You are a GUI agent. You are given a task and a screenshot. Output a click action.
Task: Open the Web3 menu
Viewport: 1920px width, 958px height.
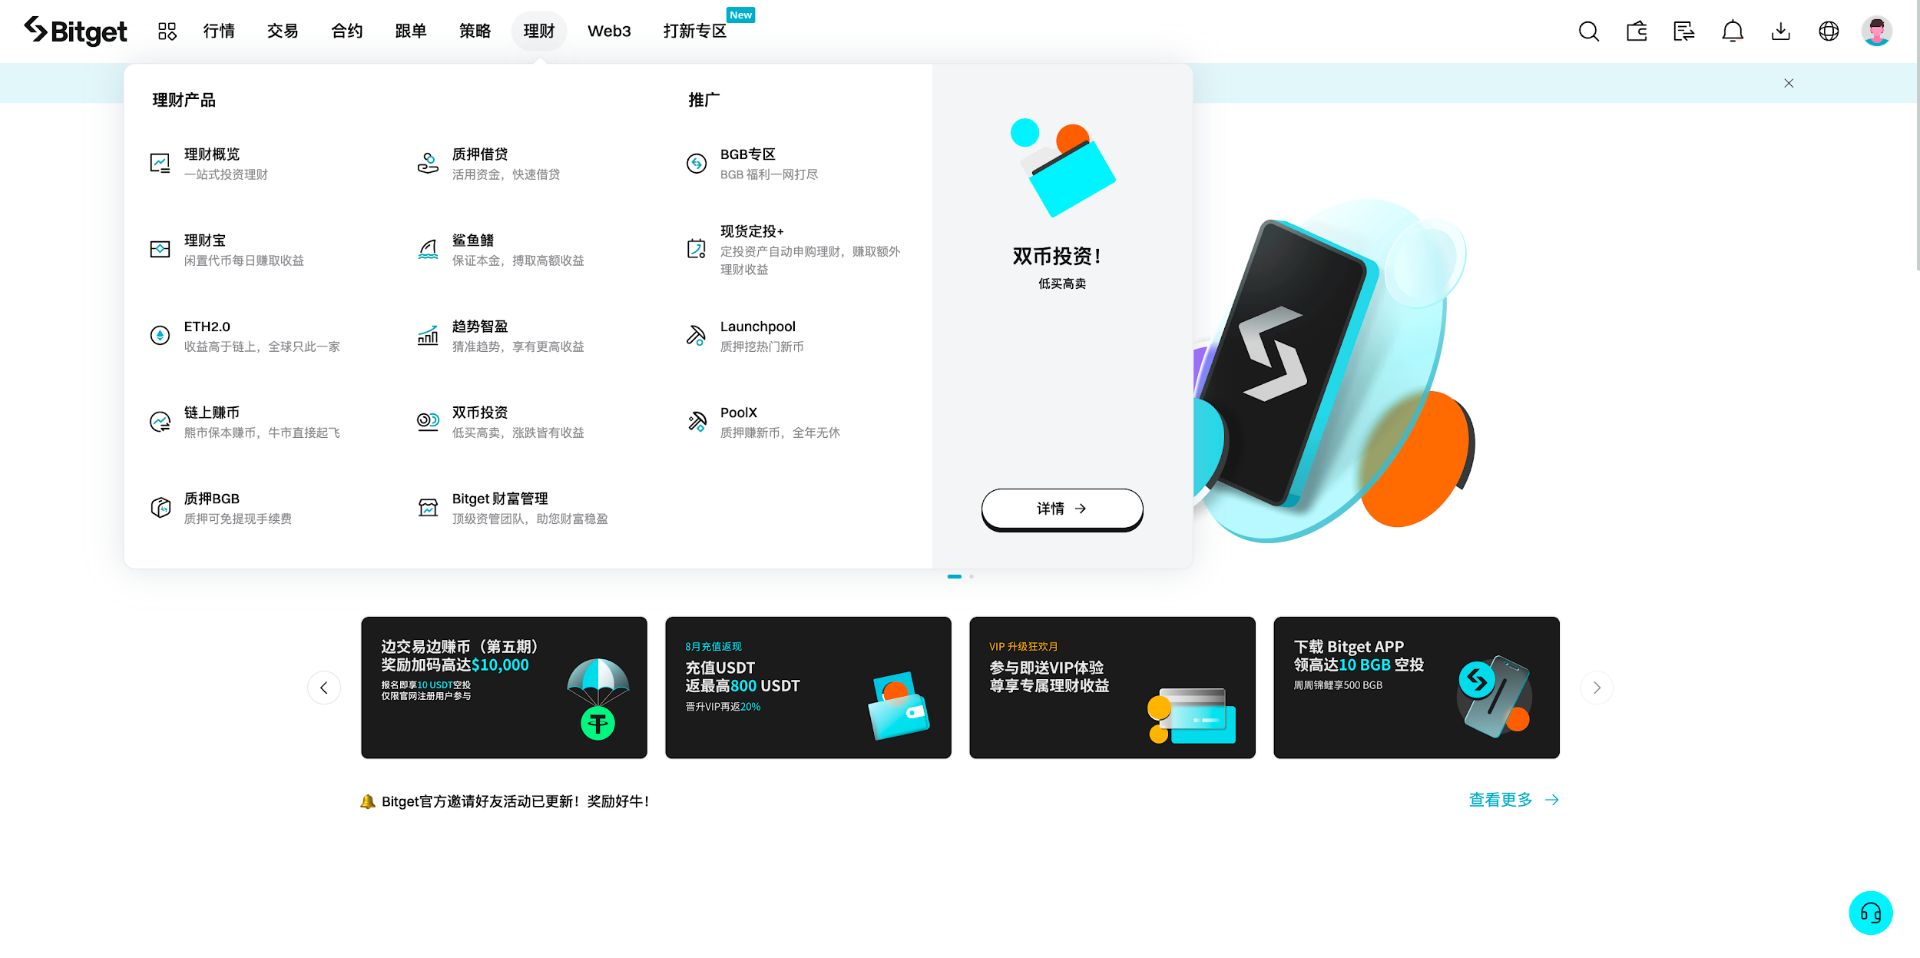pos(609,31)
